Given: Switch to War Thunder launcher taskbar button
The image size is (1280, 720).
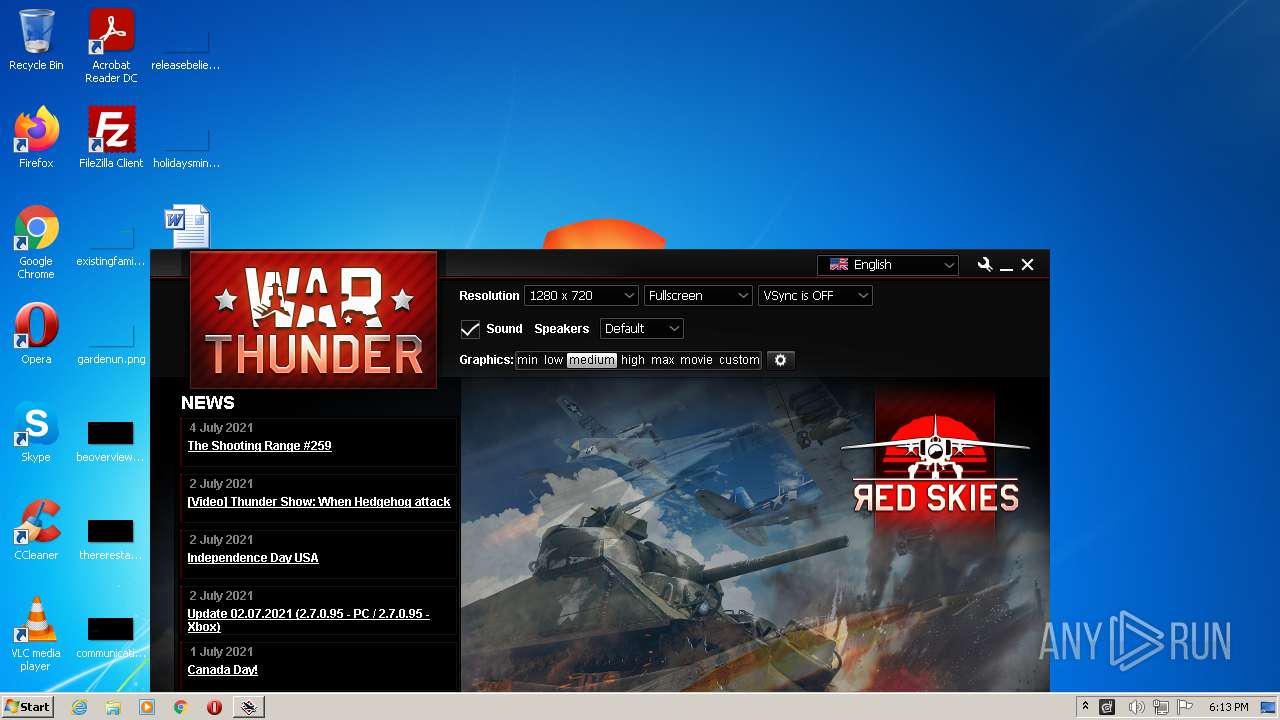Looking at the screenshot, I should coord(248,707).
